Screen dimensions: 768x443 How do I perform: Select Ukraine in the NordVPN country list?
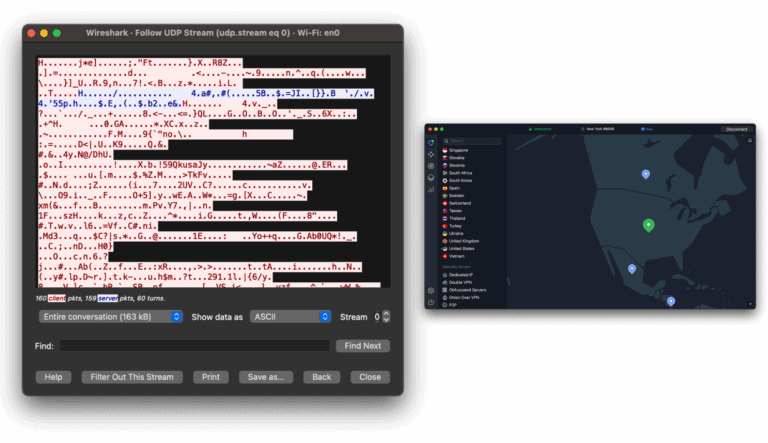click(x=453, y=234)
